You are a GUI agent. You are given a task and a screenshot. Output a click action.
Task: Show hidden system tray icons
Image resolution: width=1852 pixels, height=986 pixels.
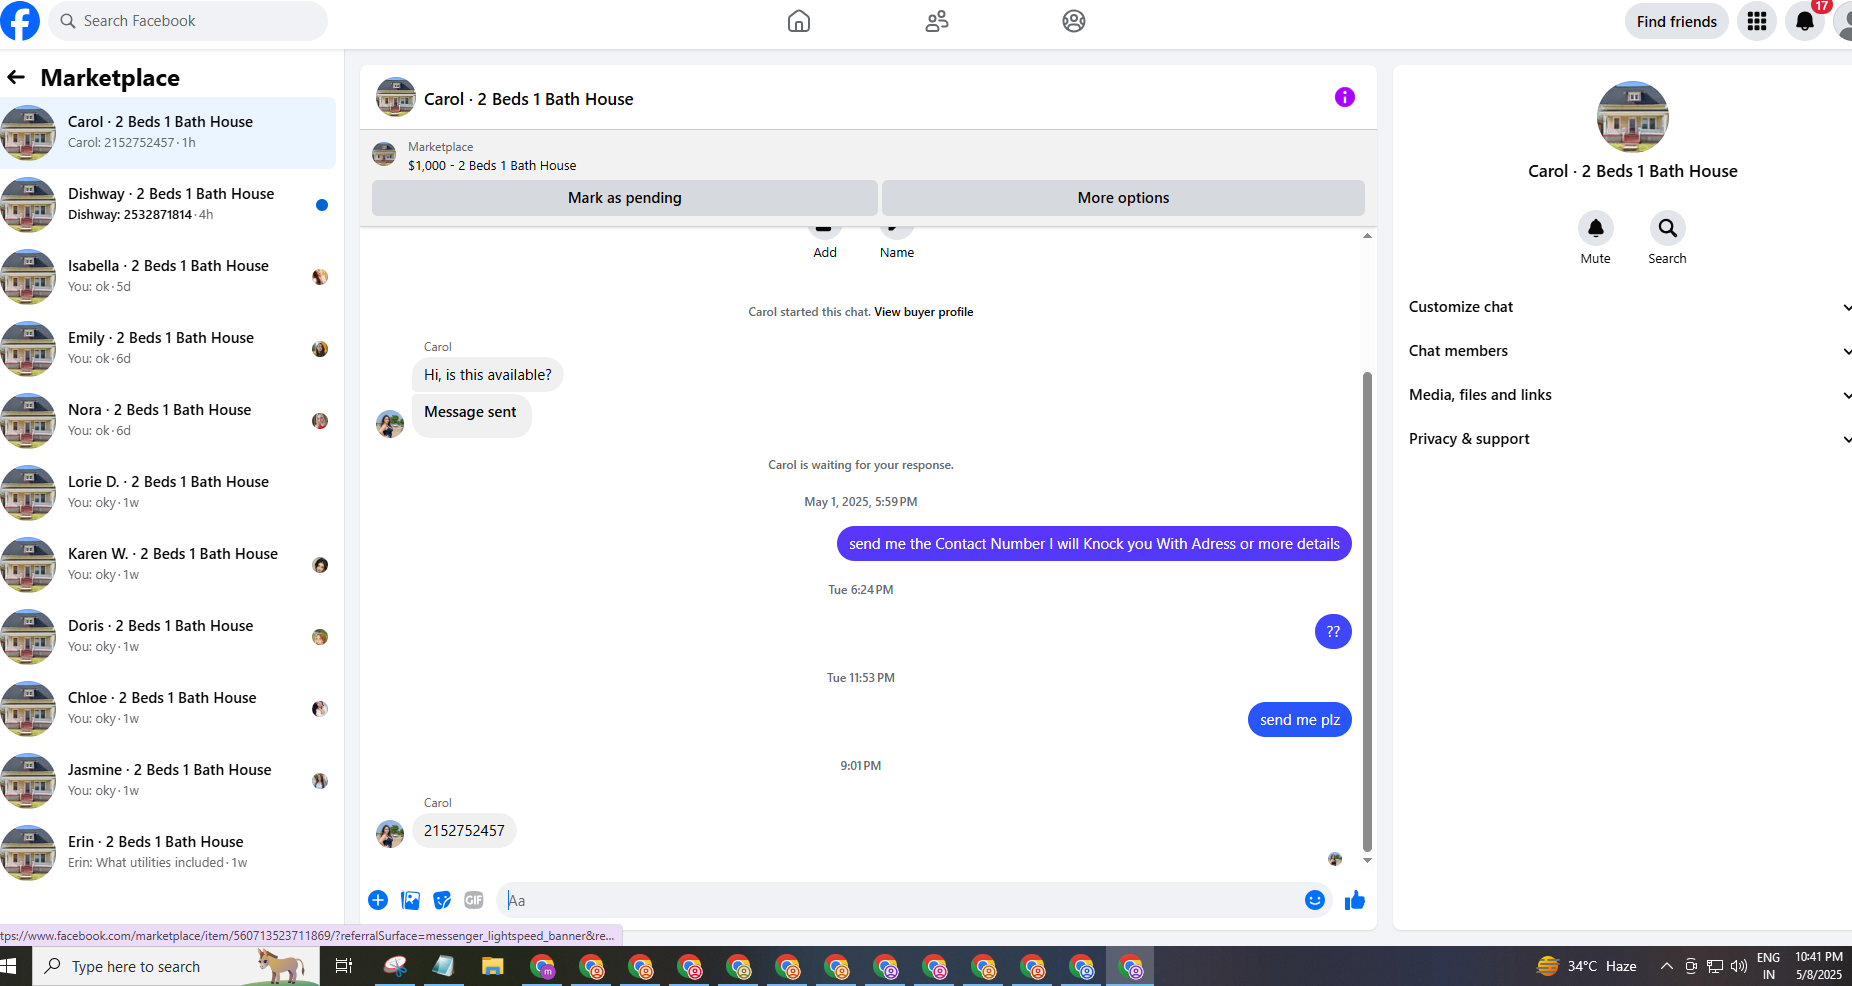1666,966
